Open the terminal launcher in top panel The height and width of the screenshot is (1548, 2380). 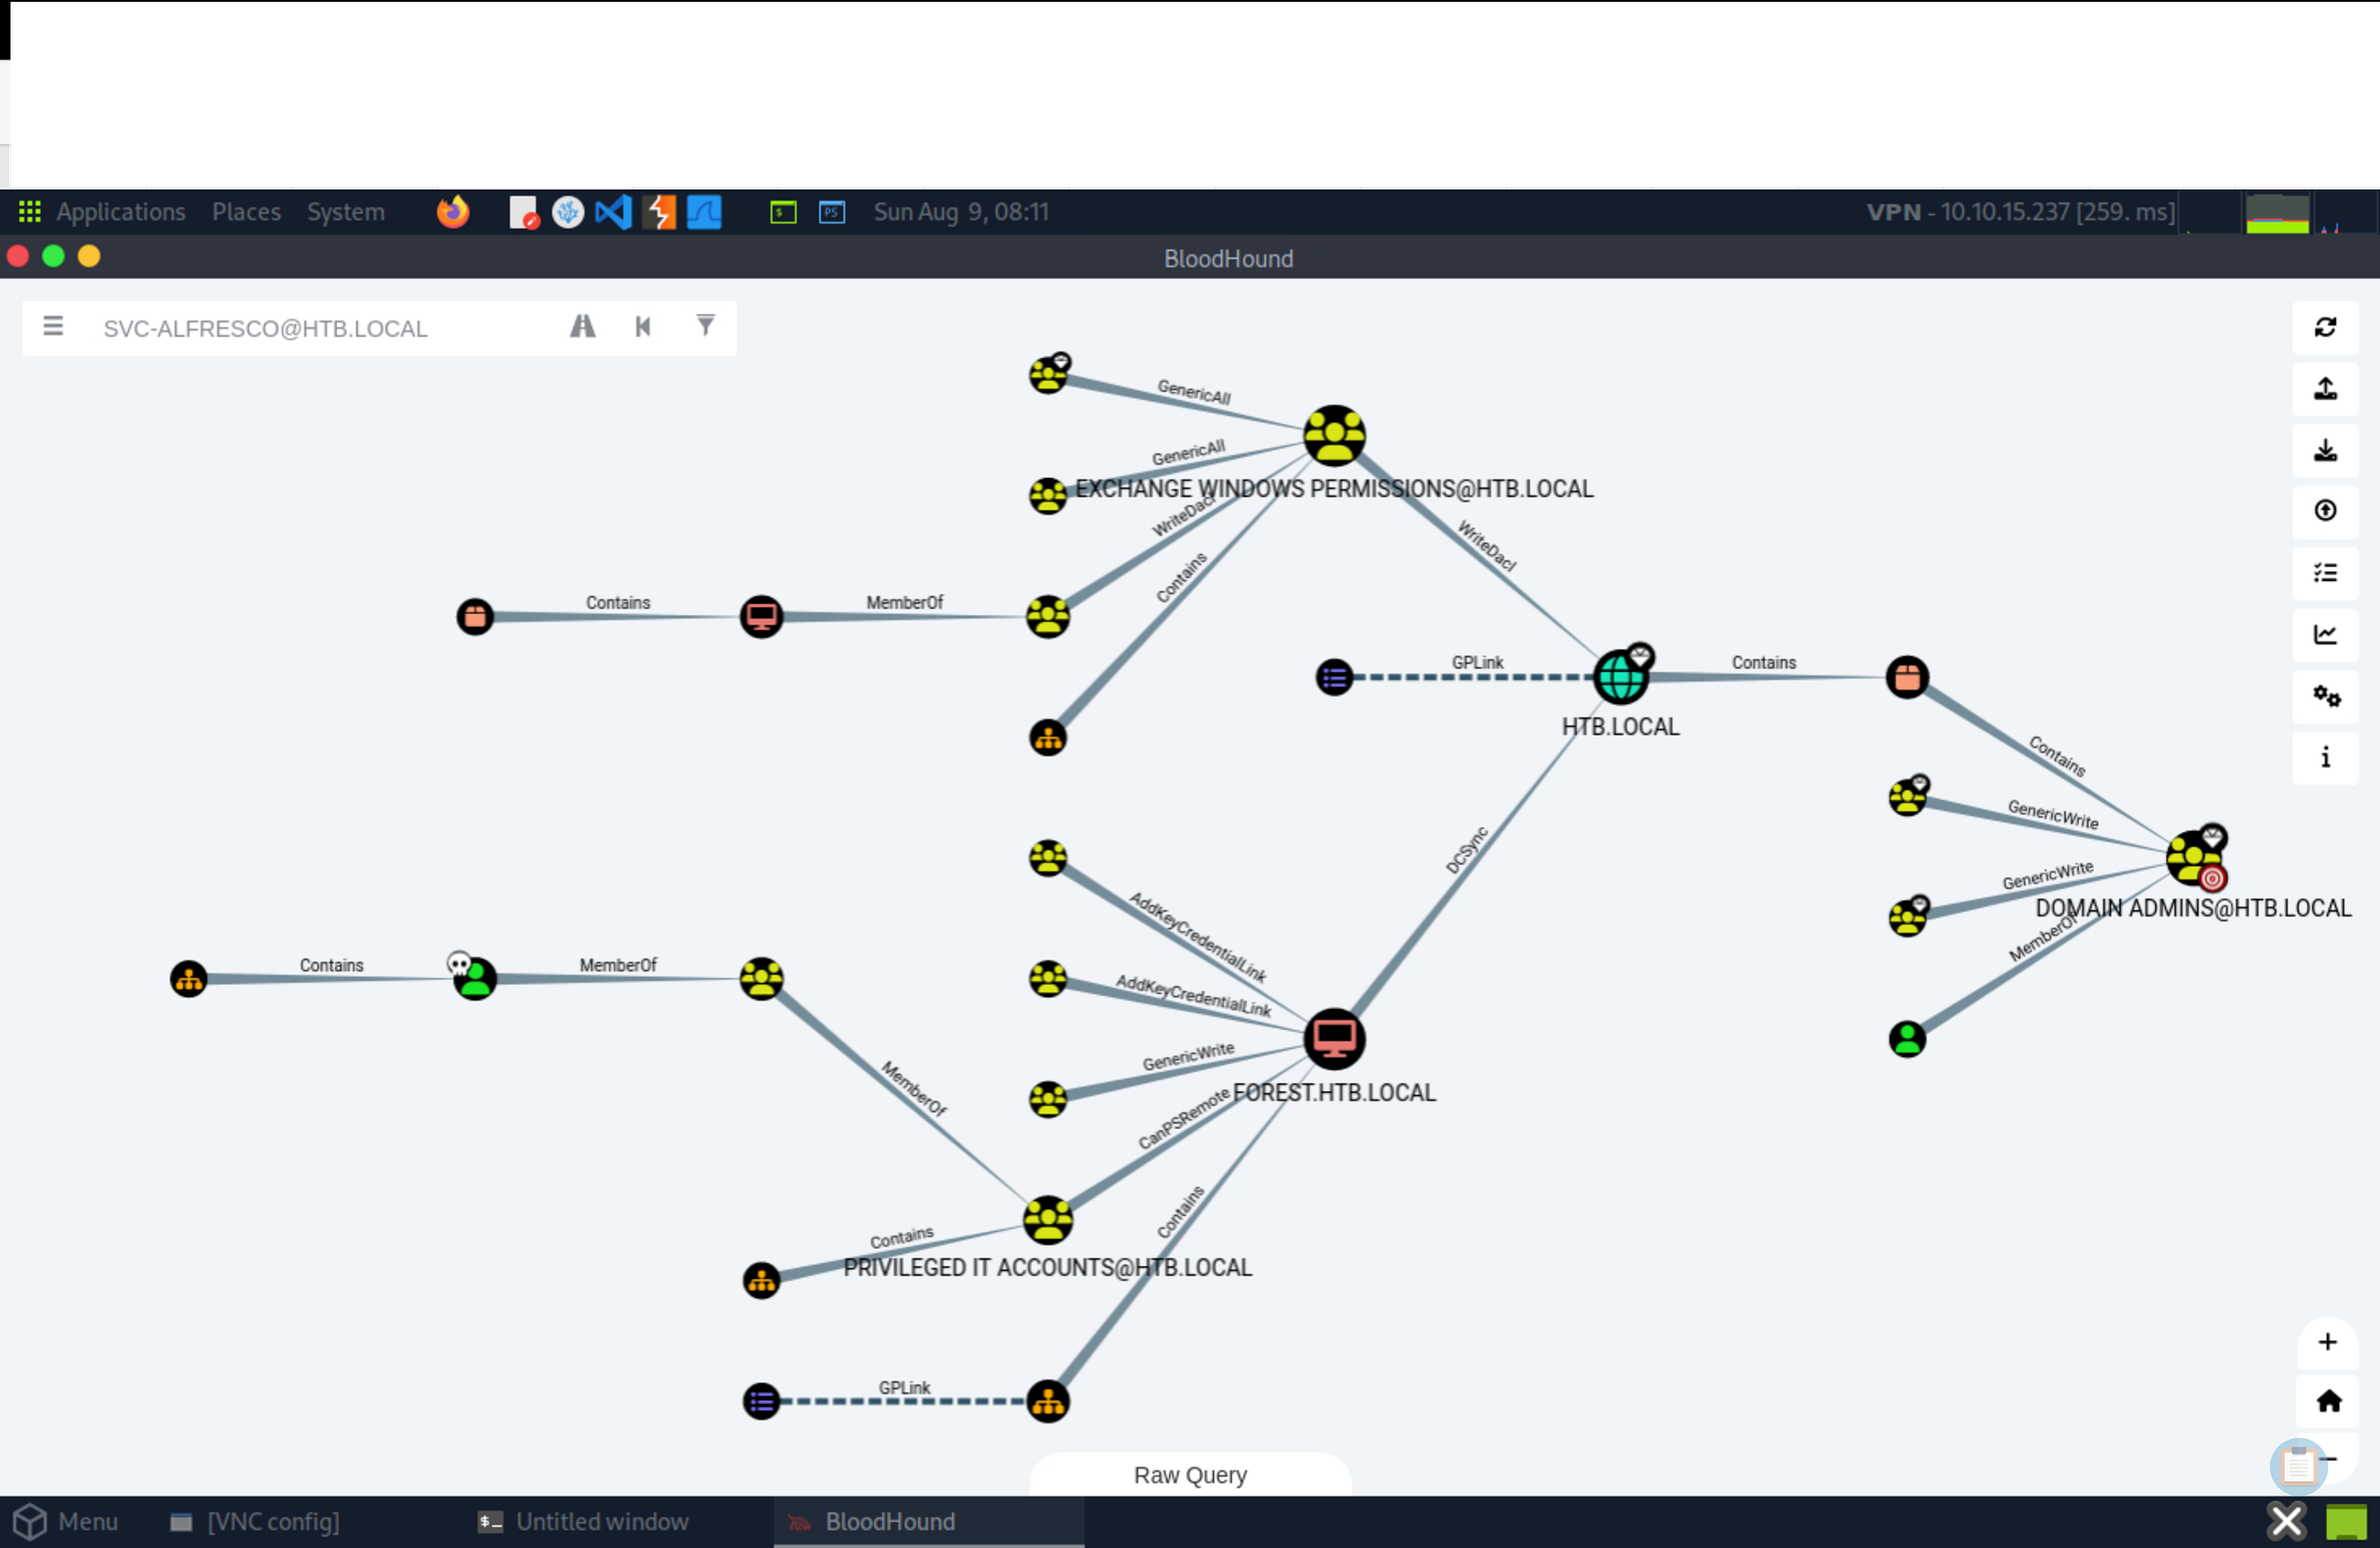(783, 212)
